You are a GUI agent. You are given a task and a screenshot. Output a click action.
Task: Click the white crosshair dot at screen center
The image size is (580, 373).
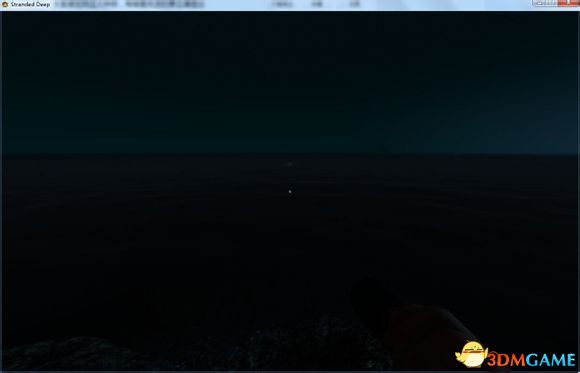coord(290,191)
